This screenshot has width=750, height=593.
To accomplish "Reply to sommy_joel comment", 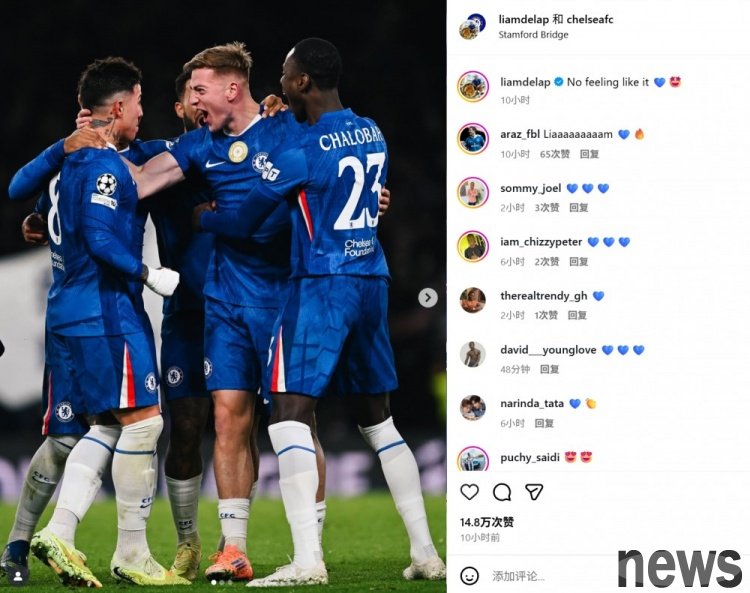I will [x=578, y=208].
